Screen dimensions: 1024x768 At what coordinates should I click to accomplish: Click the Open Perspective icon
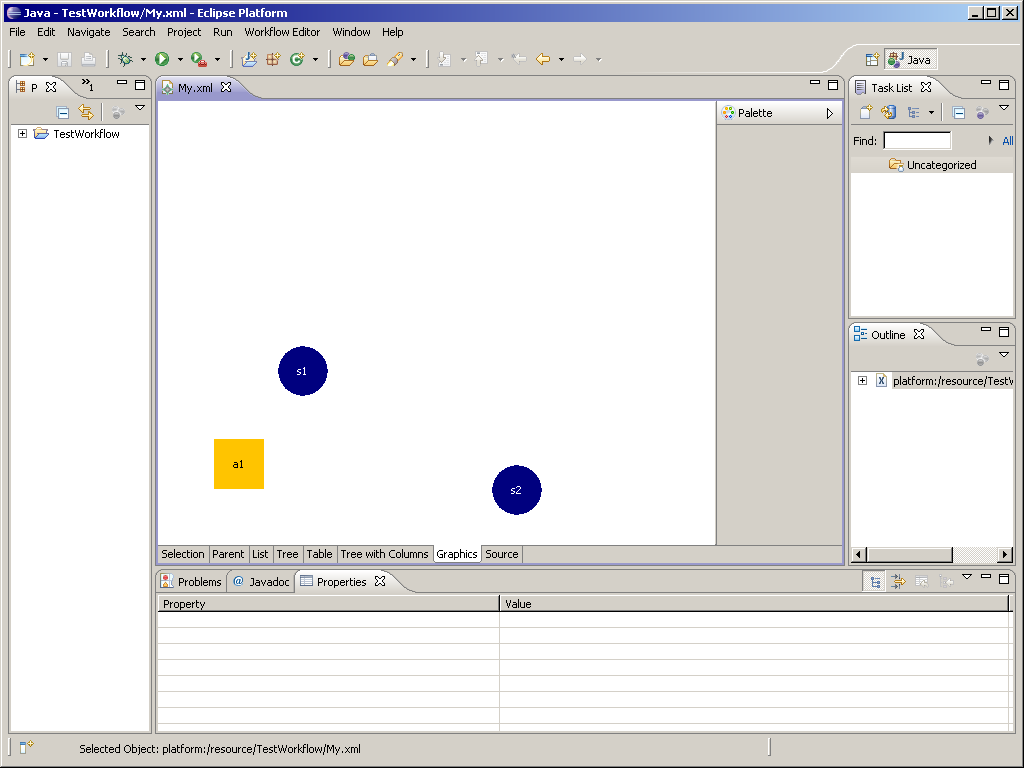tap(872, 60)
